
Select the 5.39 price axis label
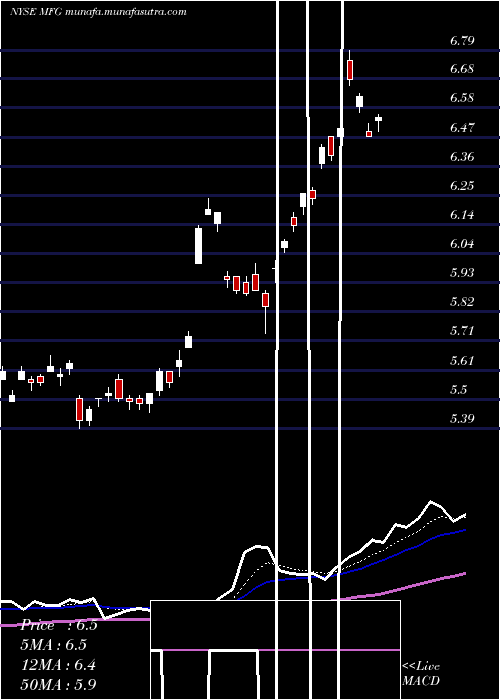[462, 419]
